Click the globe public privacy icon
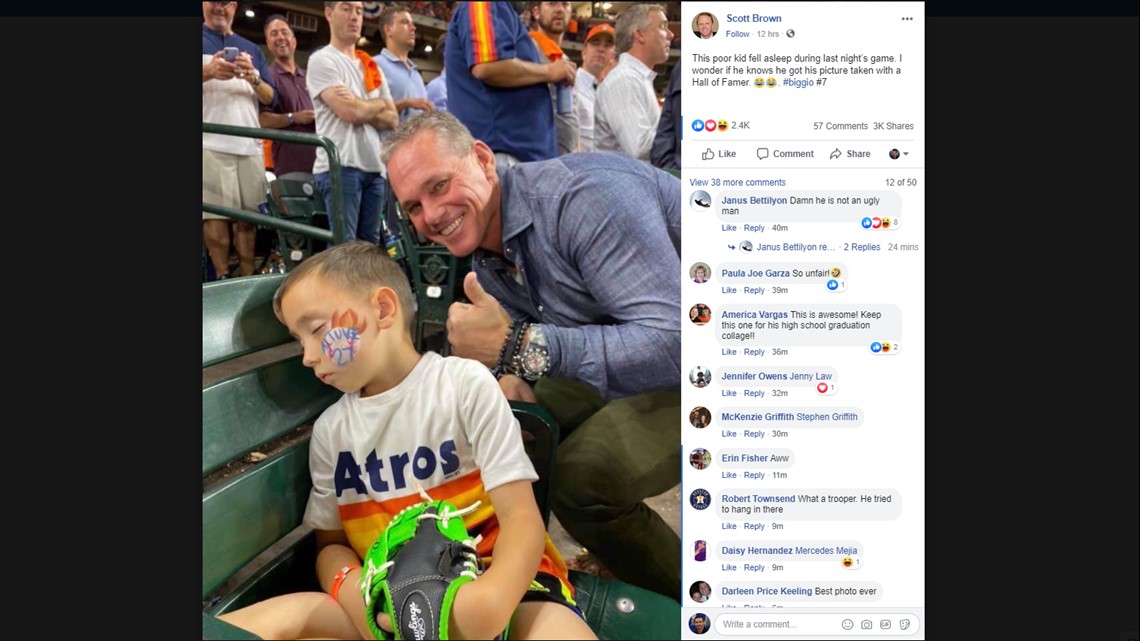 (790, 33)
